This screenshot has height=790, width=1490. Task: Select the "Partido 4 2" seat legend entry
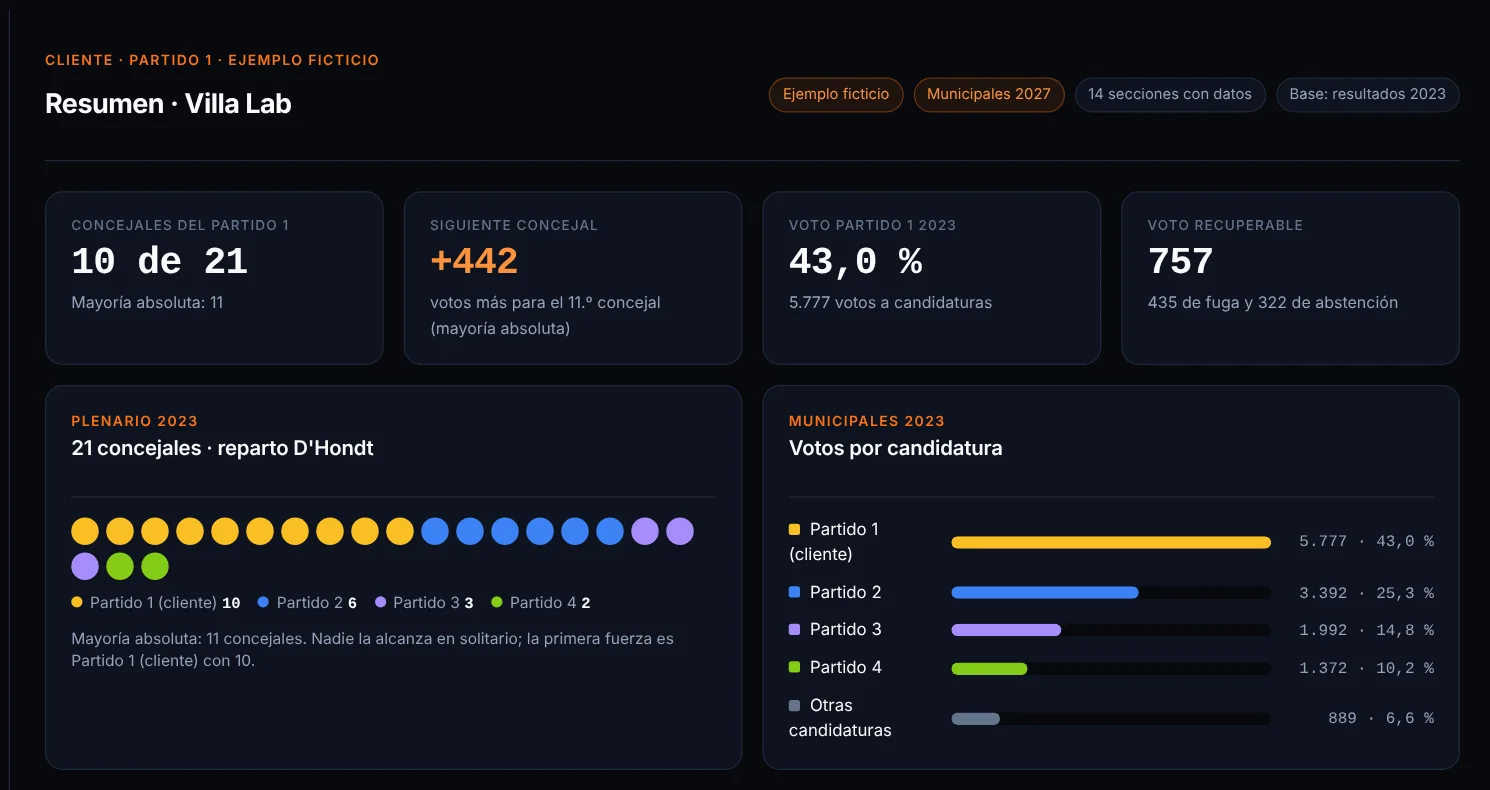541,603
